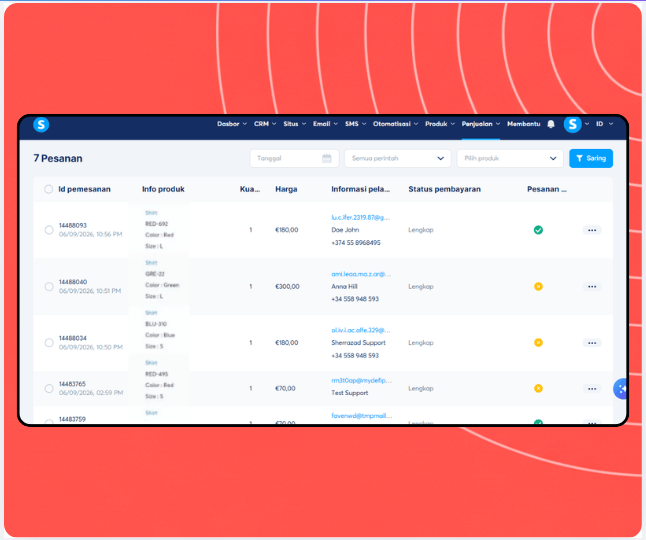Click order number 14488093
The image size is (646, 540).
pyautogui.click(x=73, y=225)
